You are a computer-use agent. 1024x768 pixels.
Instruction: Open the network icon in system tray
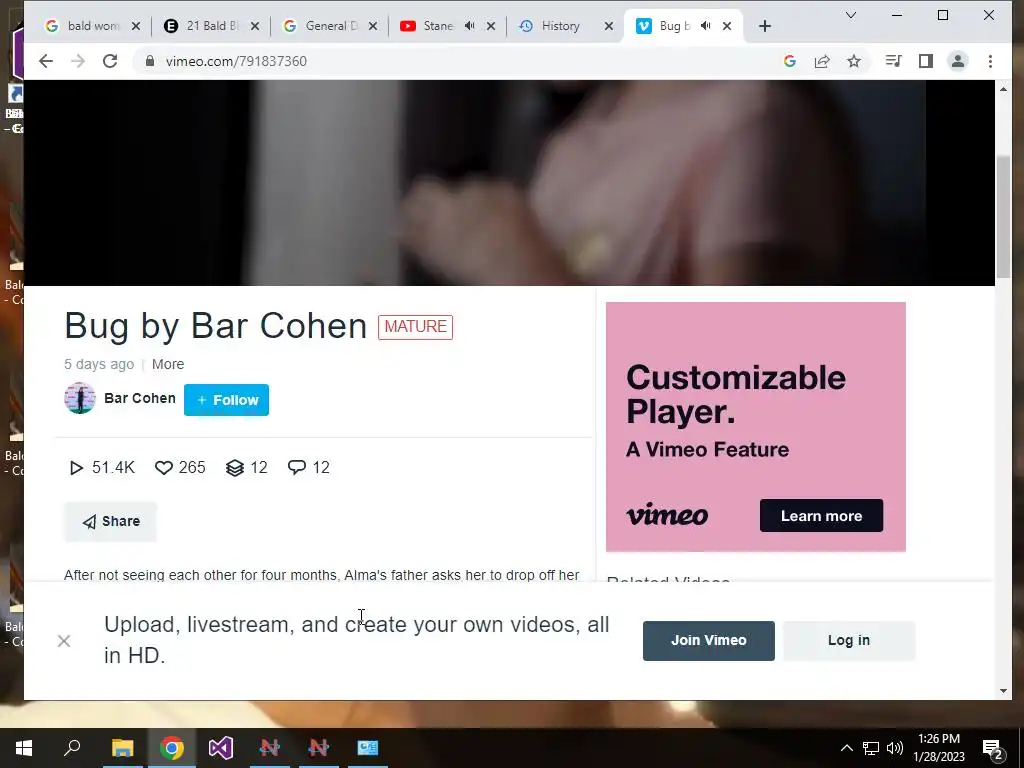pos(871,748)
